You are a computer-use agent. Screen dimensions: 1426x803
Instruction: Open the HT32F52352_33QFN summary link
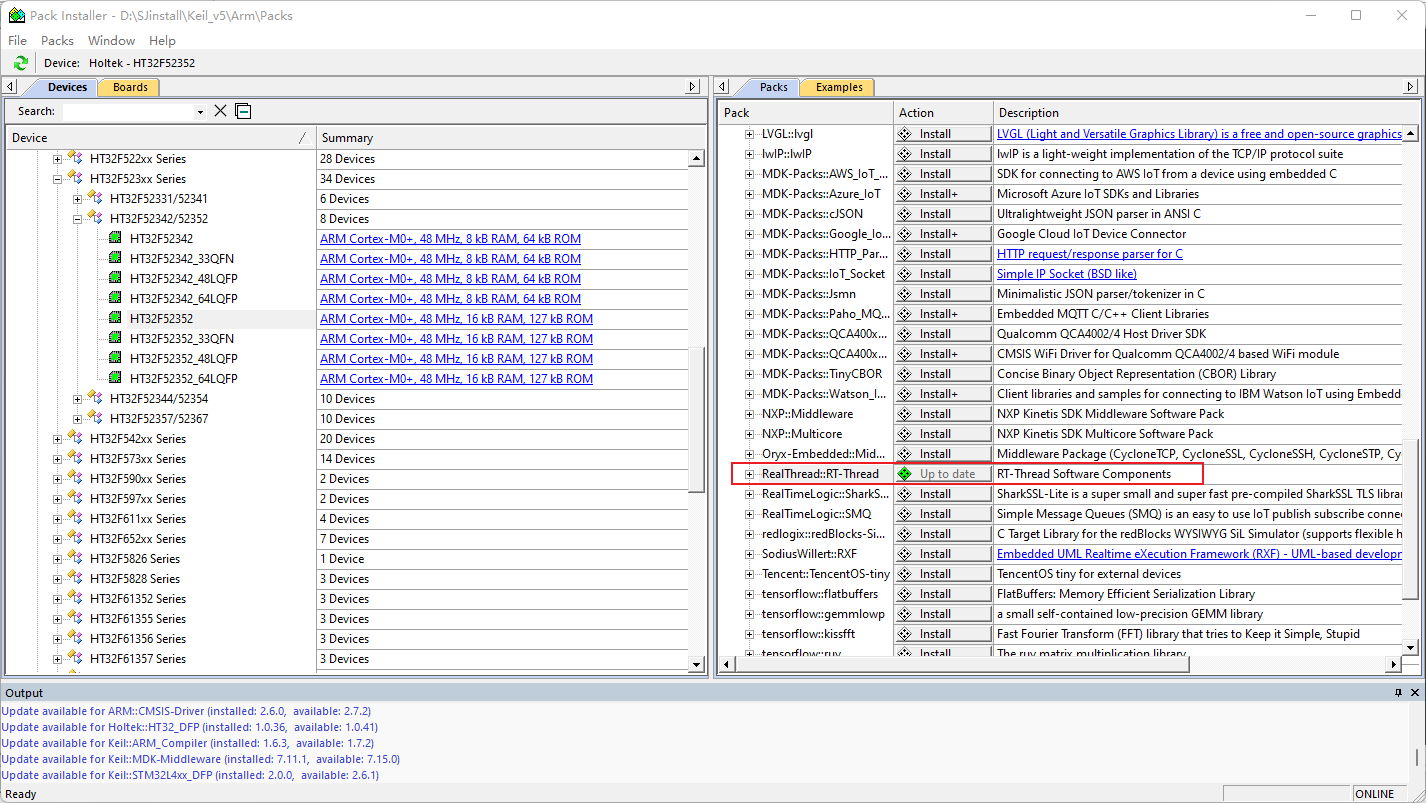click(456, 339)
